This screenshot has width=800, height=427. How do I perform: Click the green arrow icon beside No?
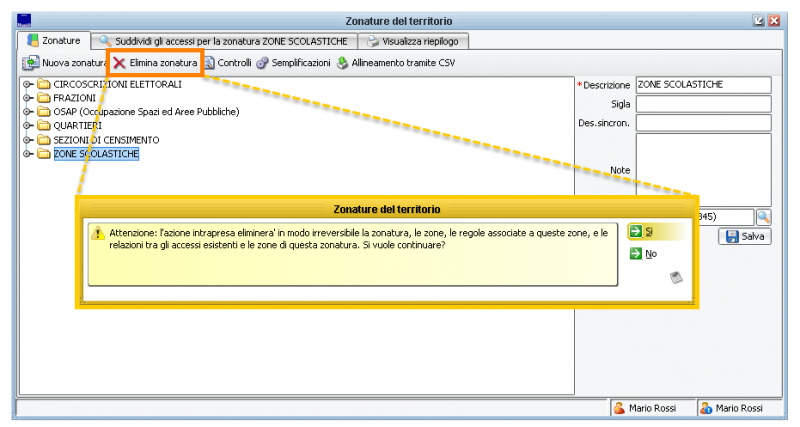pyautogui.click(x=636, y=254)
